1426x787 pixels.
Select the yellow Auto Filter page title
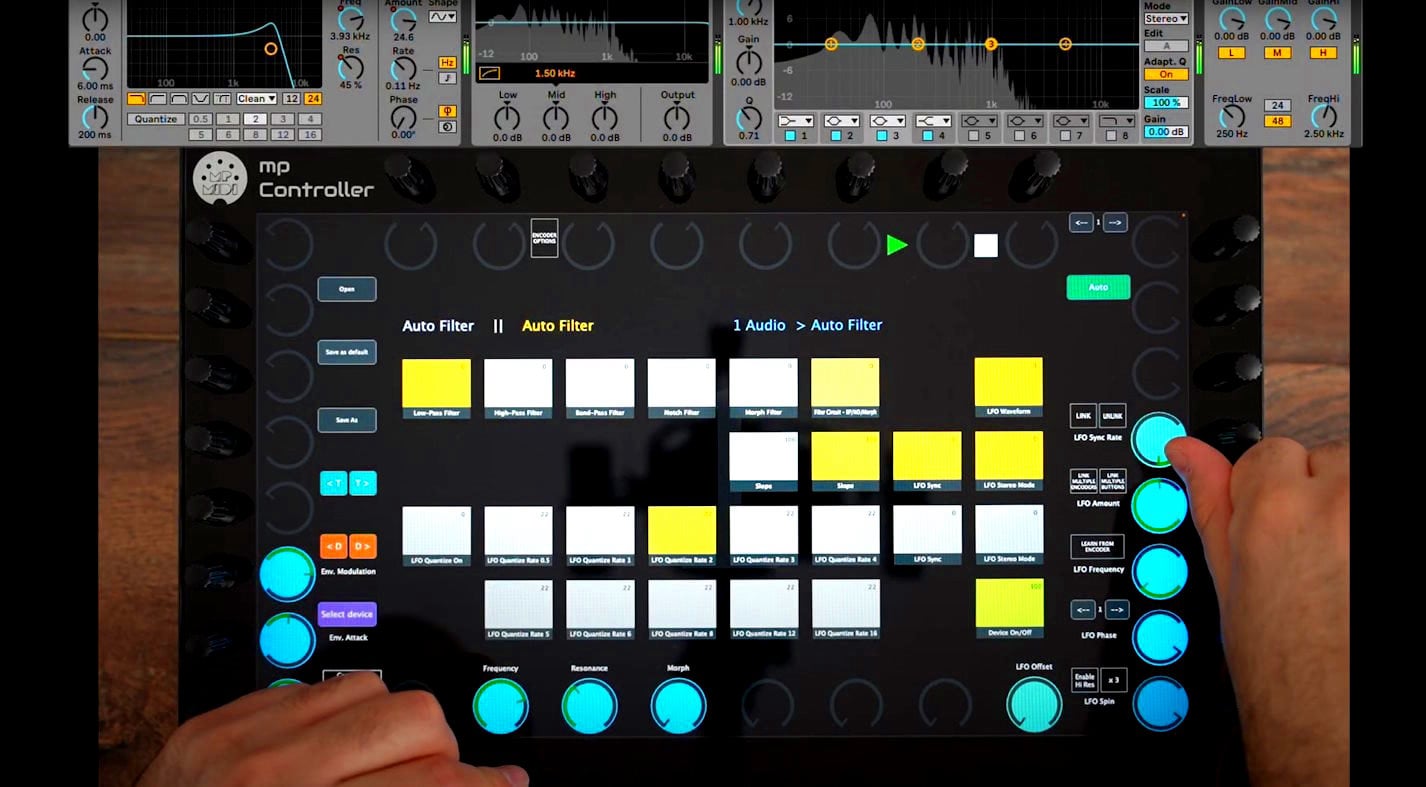pyautogui.click(x=558, y=326)
